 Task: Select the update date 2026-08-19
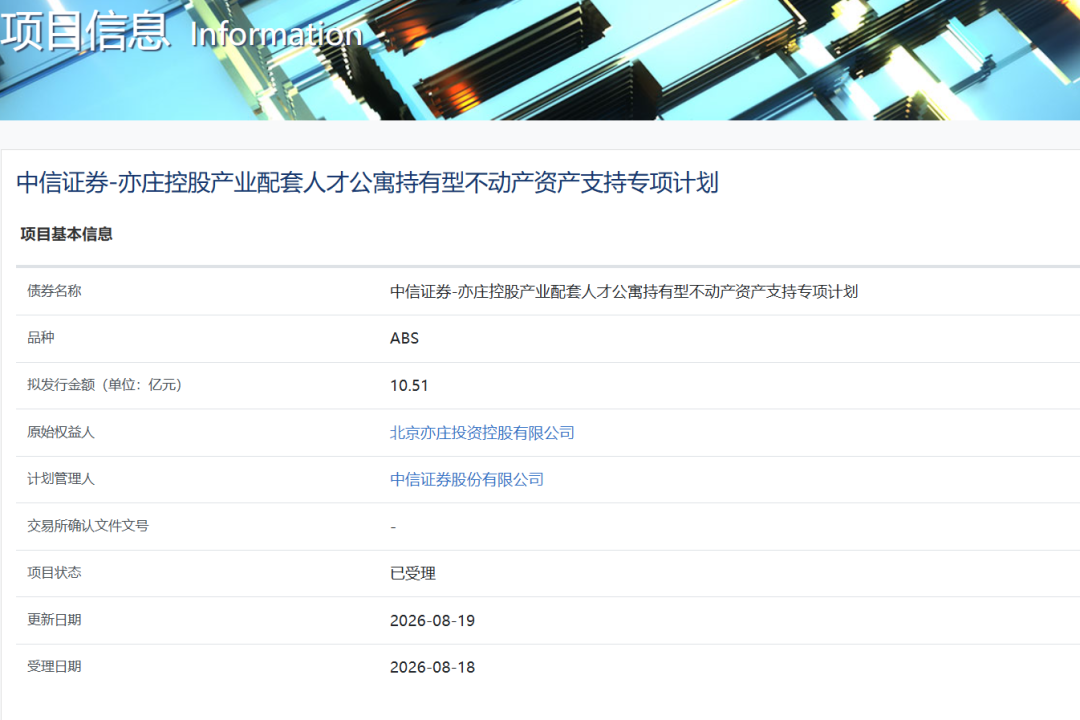point(433,621)
